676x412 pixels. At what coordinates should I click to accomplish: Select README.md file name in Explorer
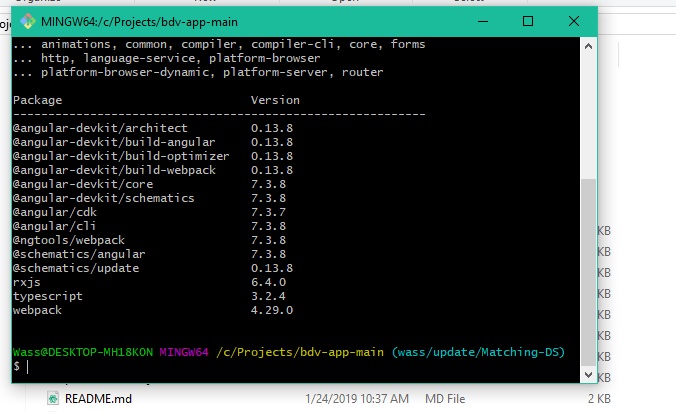(98, 399)
